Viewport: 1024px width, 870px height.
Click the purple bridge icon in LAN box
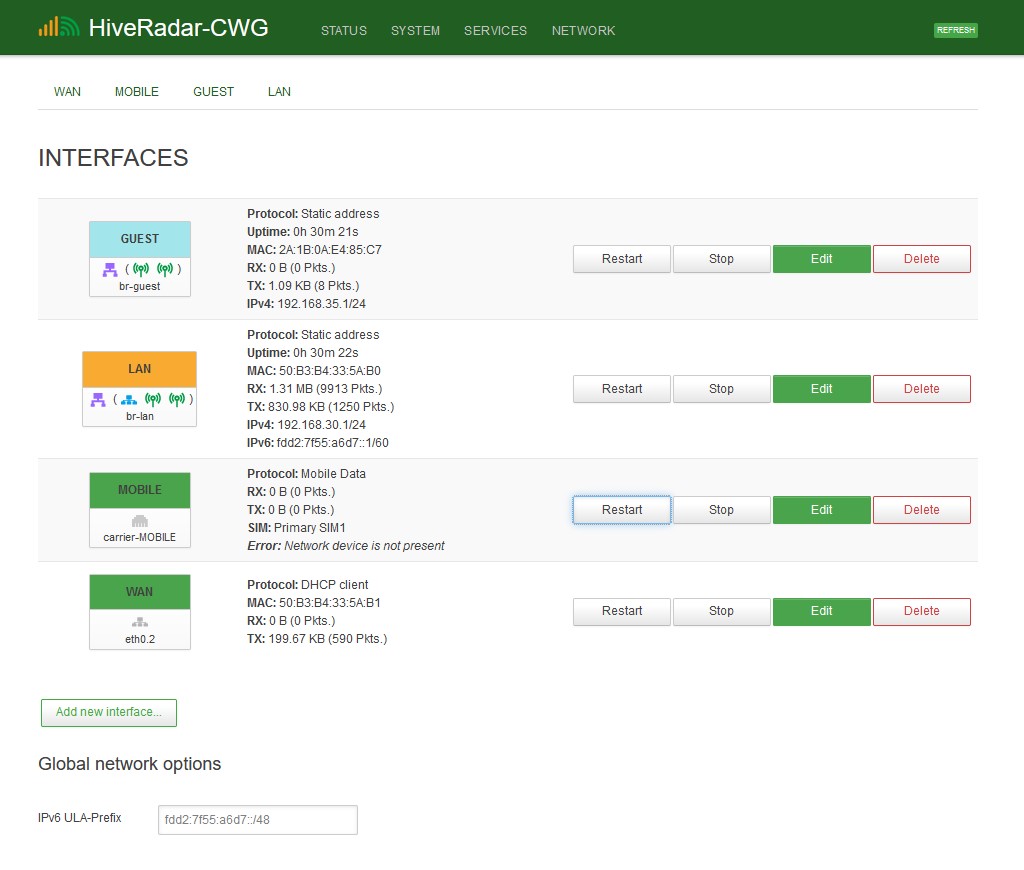[98, 399]
